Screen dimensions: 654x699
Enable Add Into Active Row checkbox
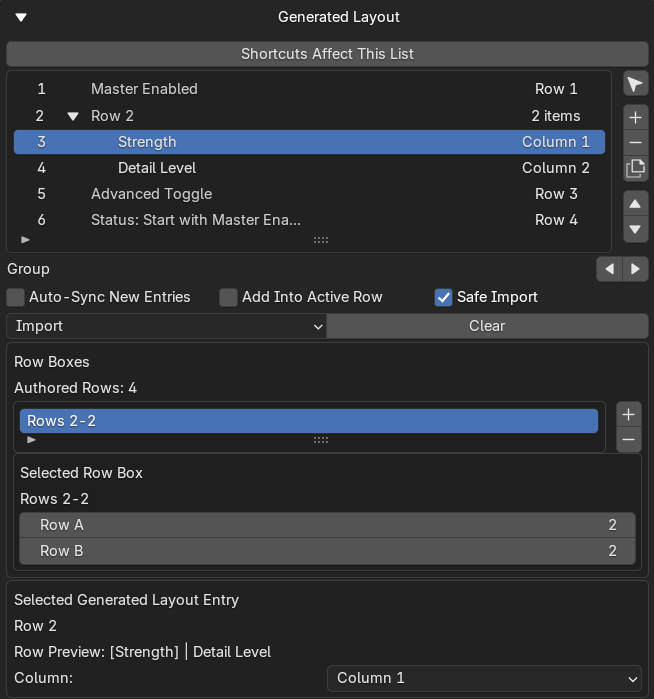click(228, 297)
